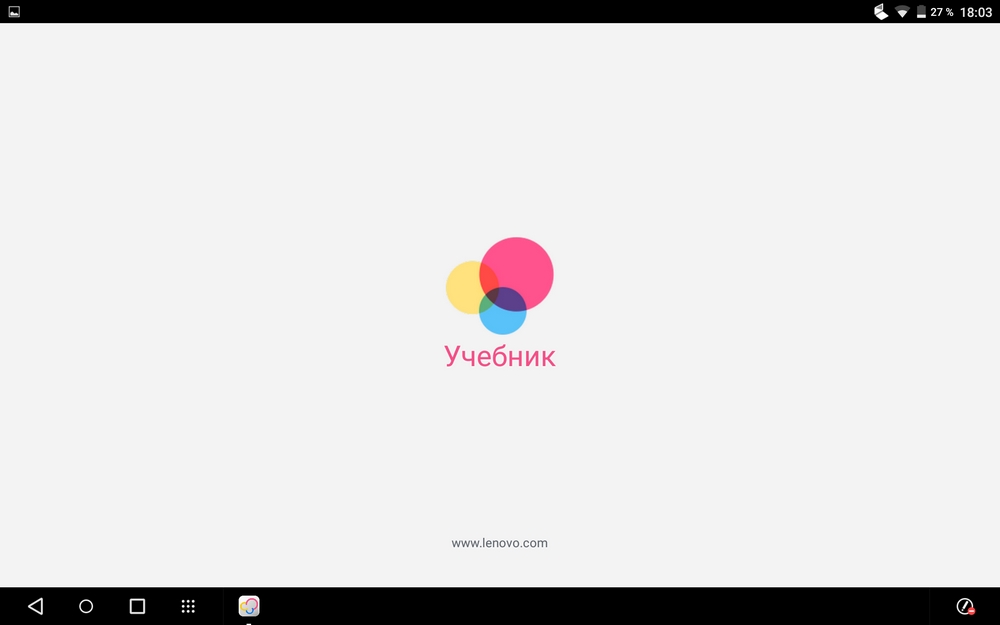Tap the Android home circle button
Image resolution: width=1000 pixels, height=625 pixels.
point(86,606)
